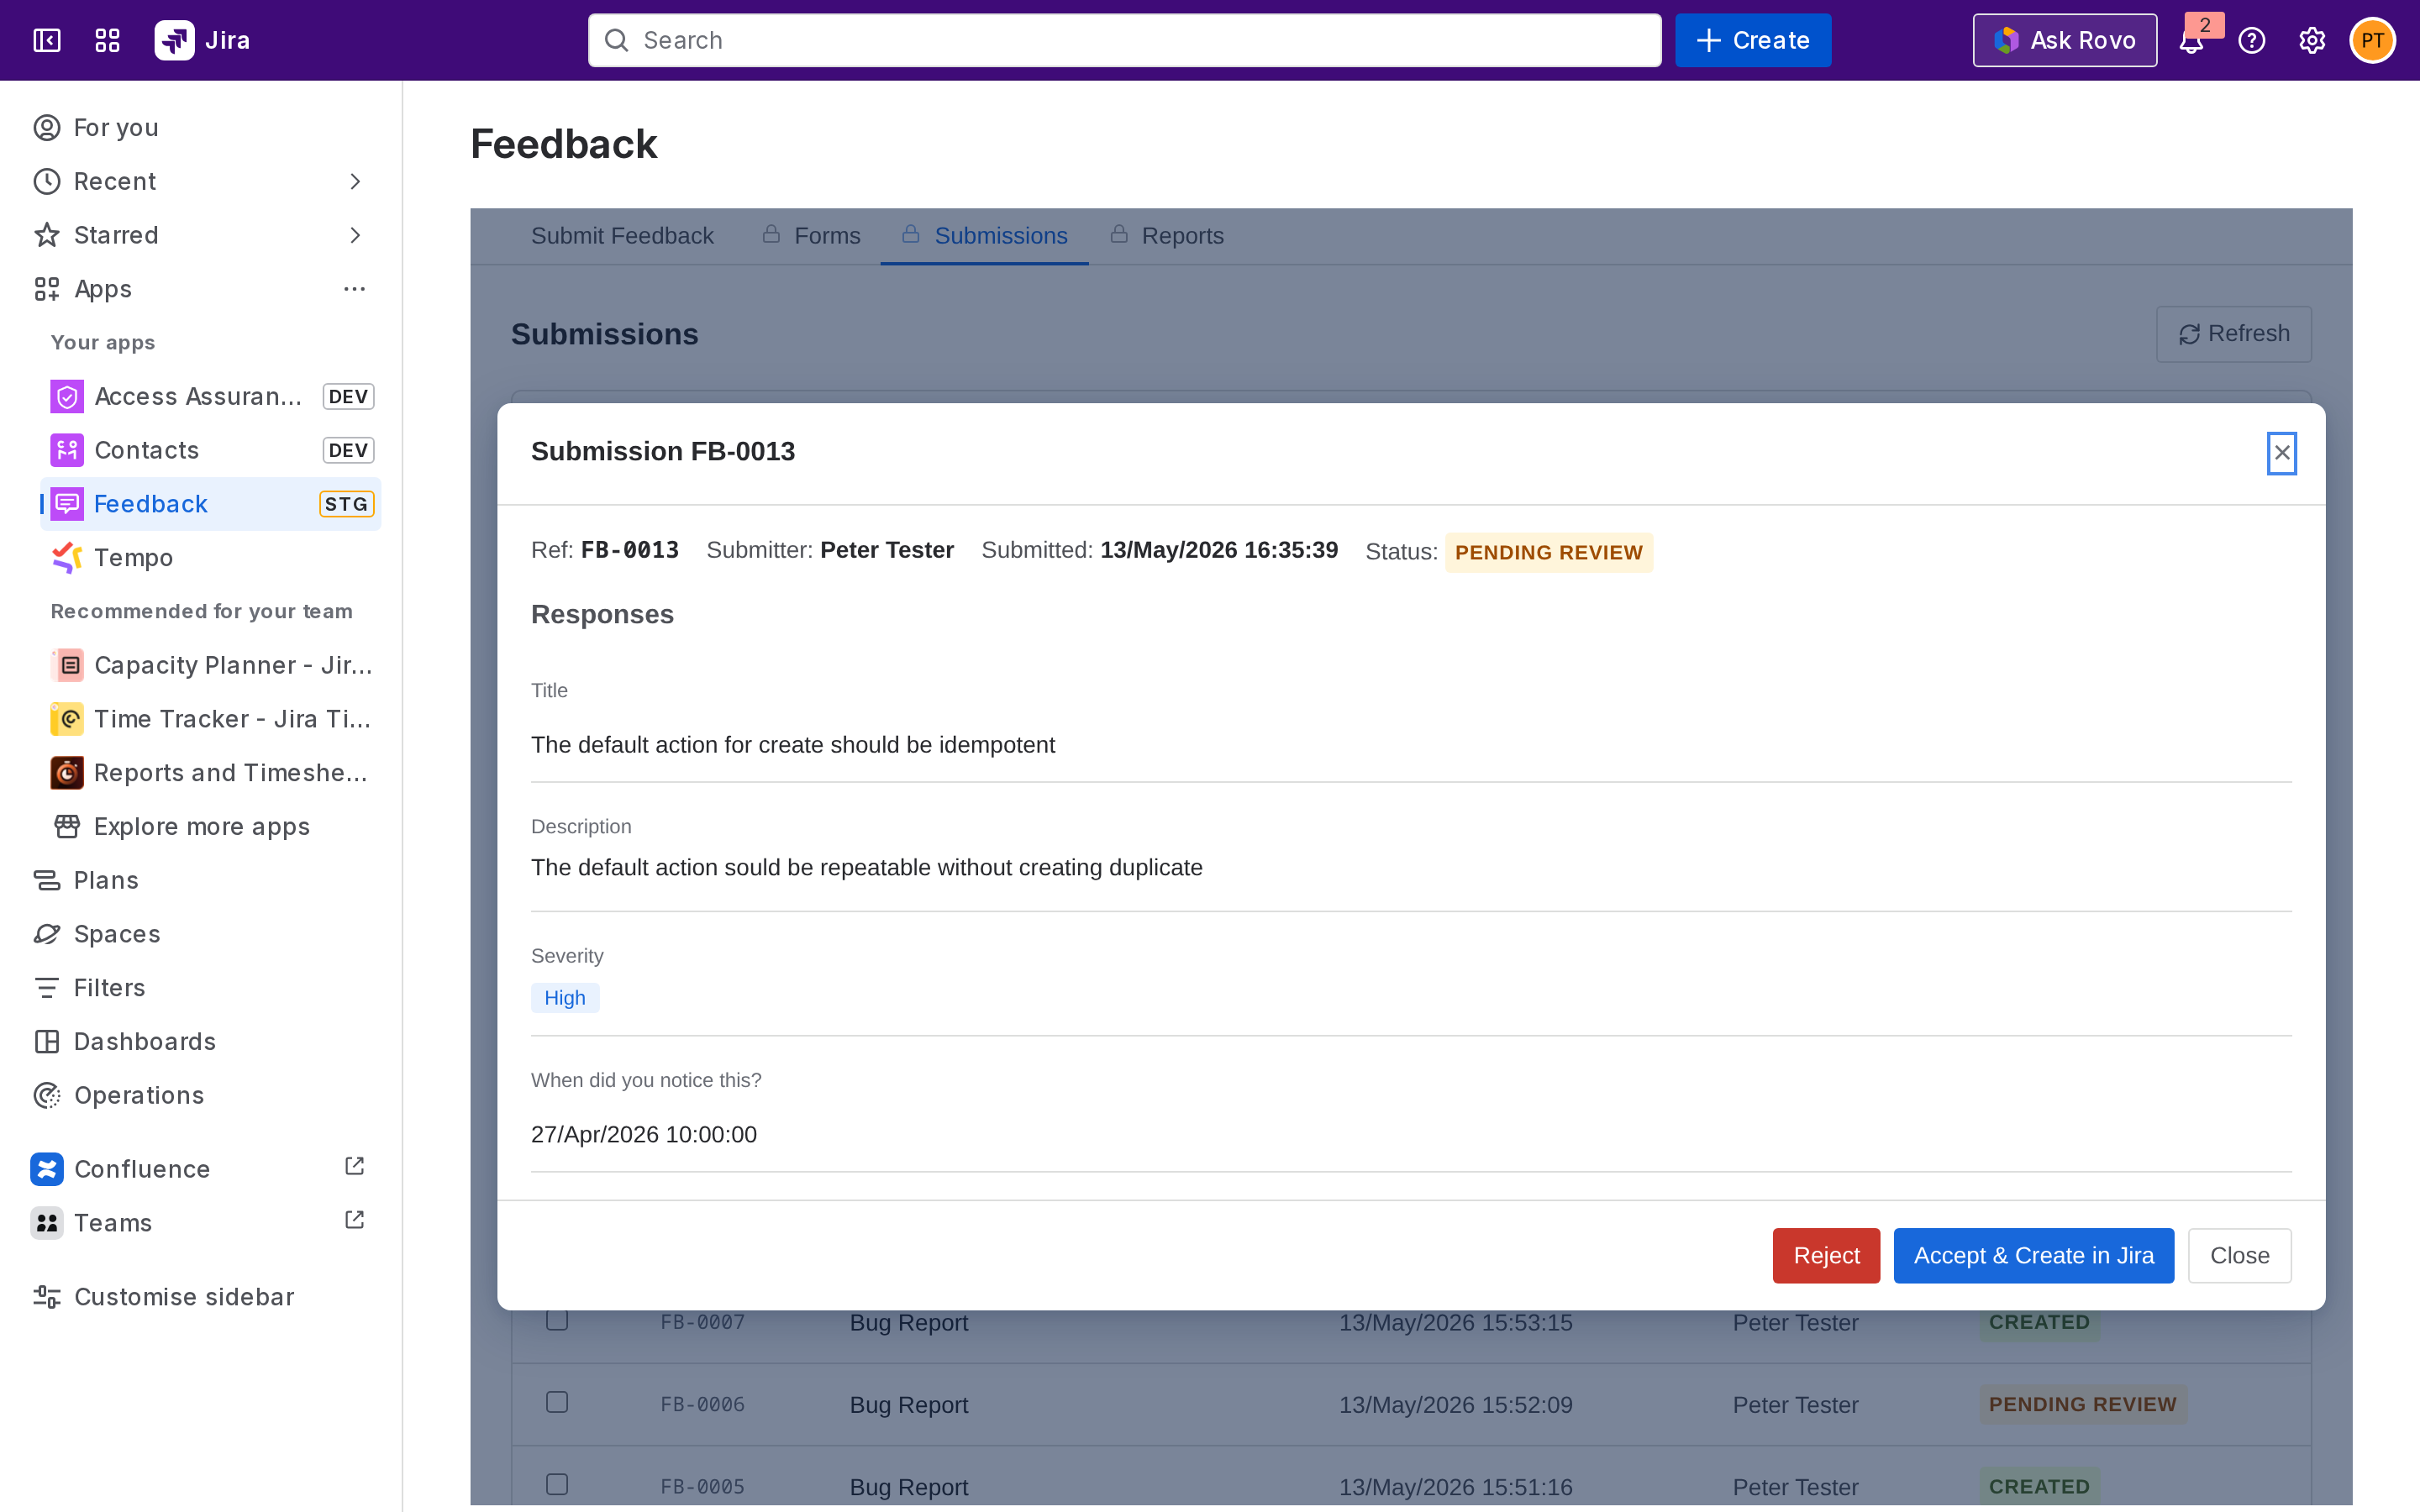Open Reports and Timesheets app icon
This screenshot has height=1512, width=2420.
click(x=67, y=773)
